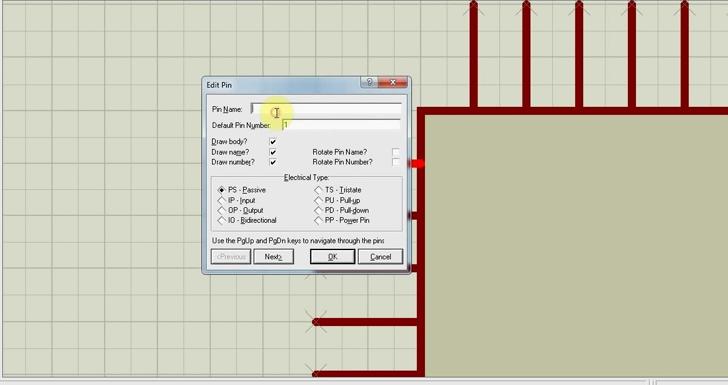Image resolution: width=728 pixels, height=385 pixels.
Task: Click the Previous button
Action: [231, 257]
